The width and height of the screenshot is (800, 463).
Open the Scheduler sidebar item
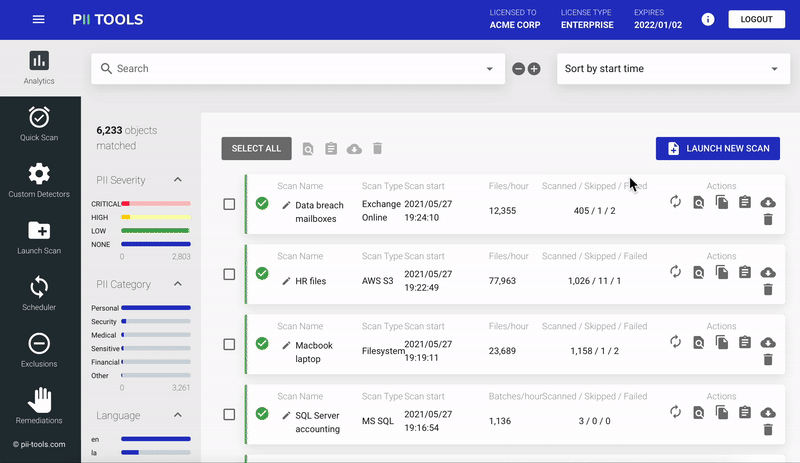point(39,294)
